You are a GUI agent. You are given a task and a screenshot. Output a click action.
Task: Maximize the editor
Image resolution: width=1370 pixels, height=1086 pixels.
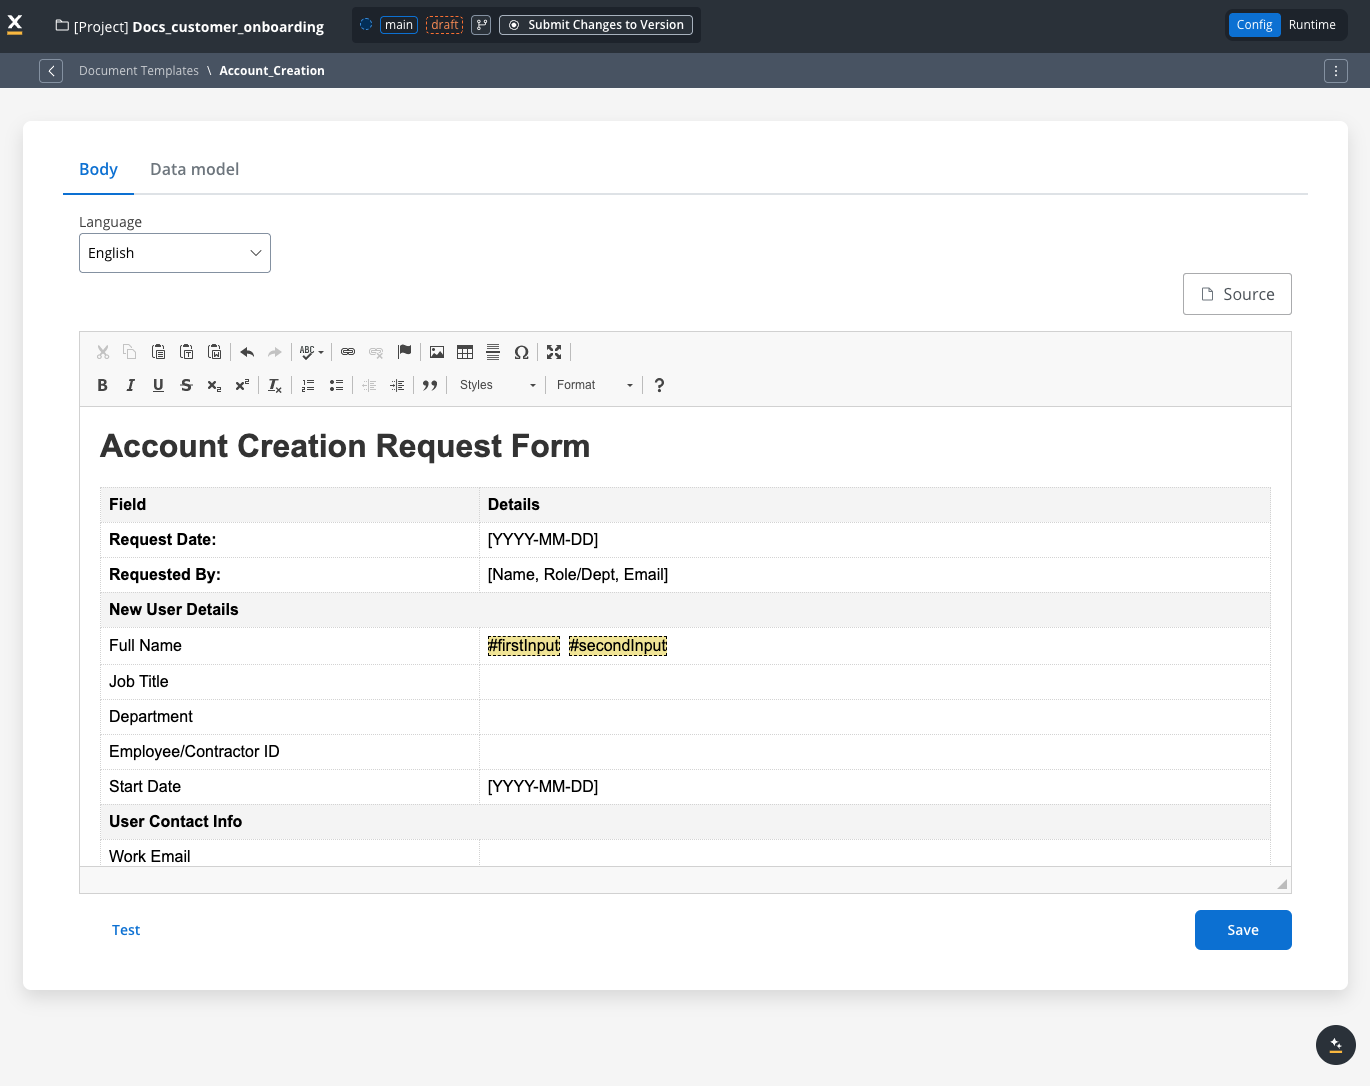tap(554, 352)
